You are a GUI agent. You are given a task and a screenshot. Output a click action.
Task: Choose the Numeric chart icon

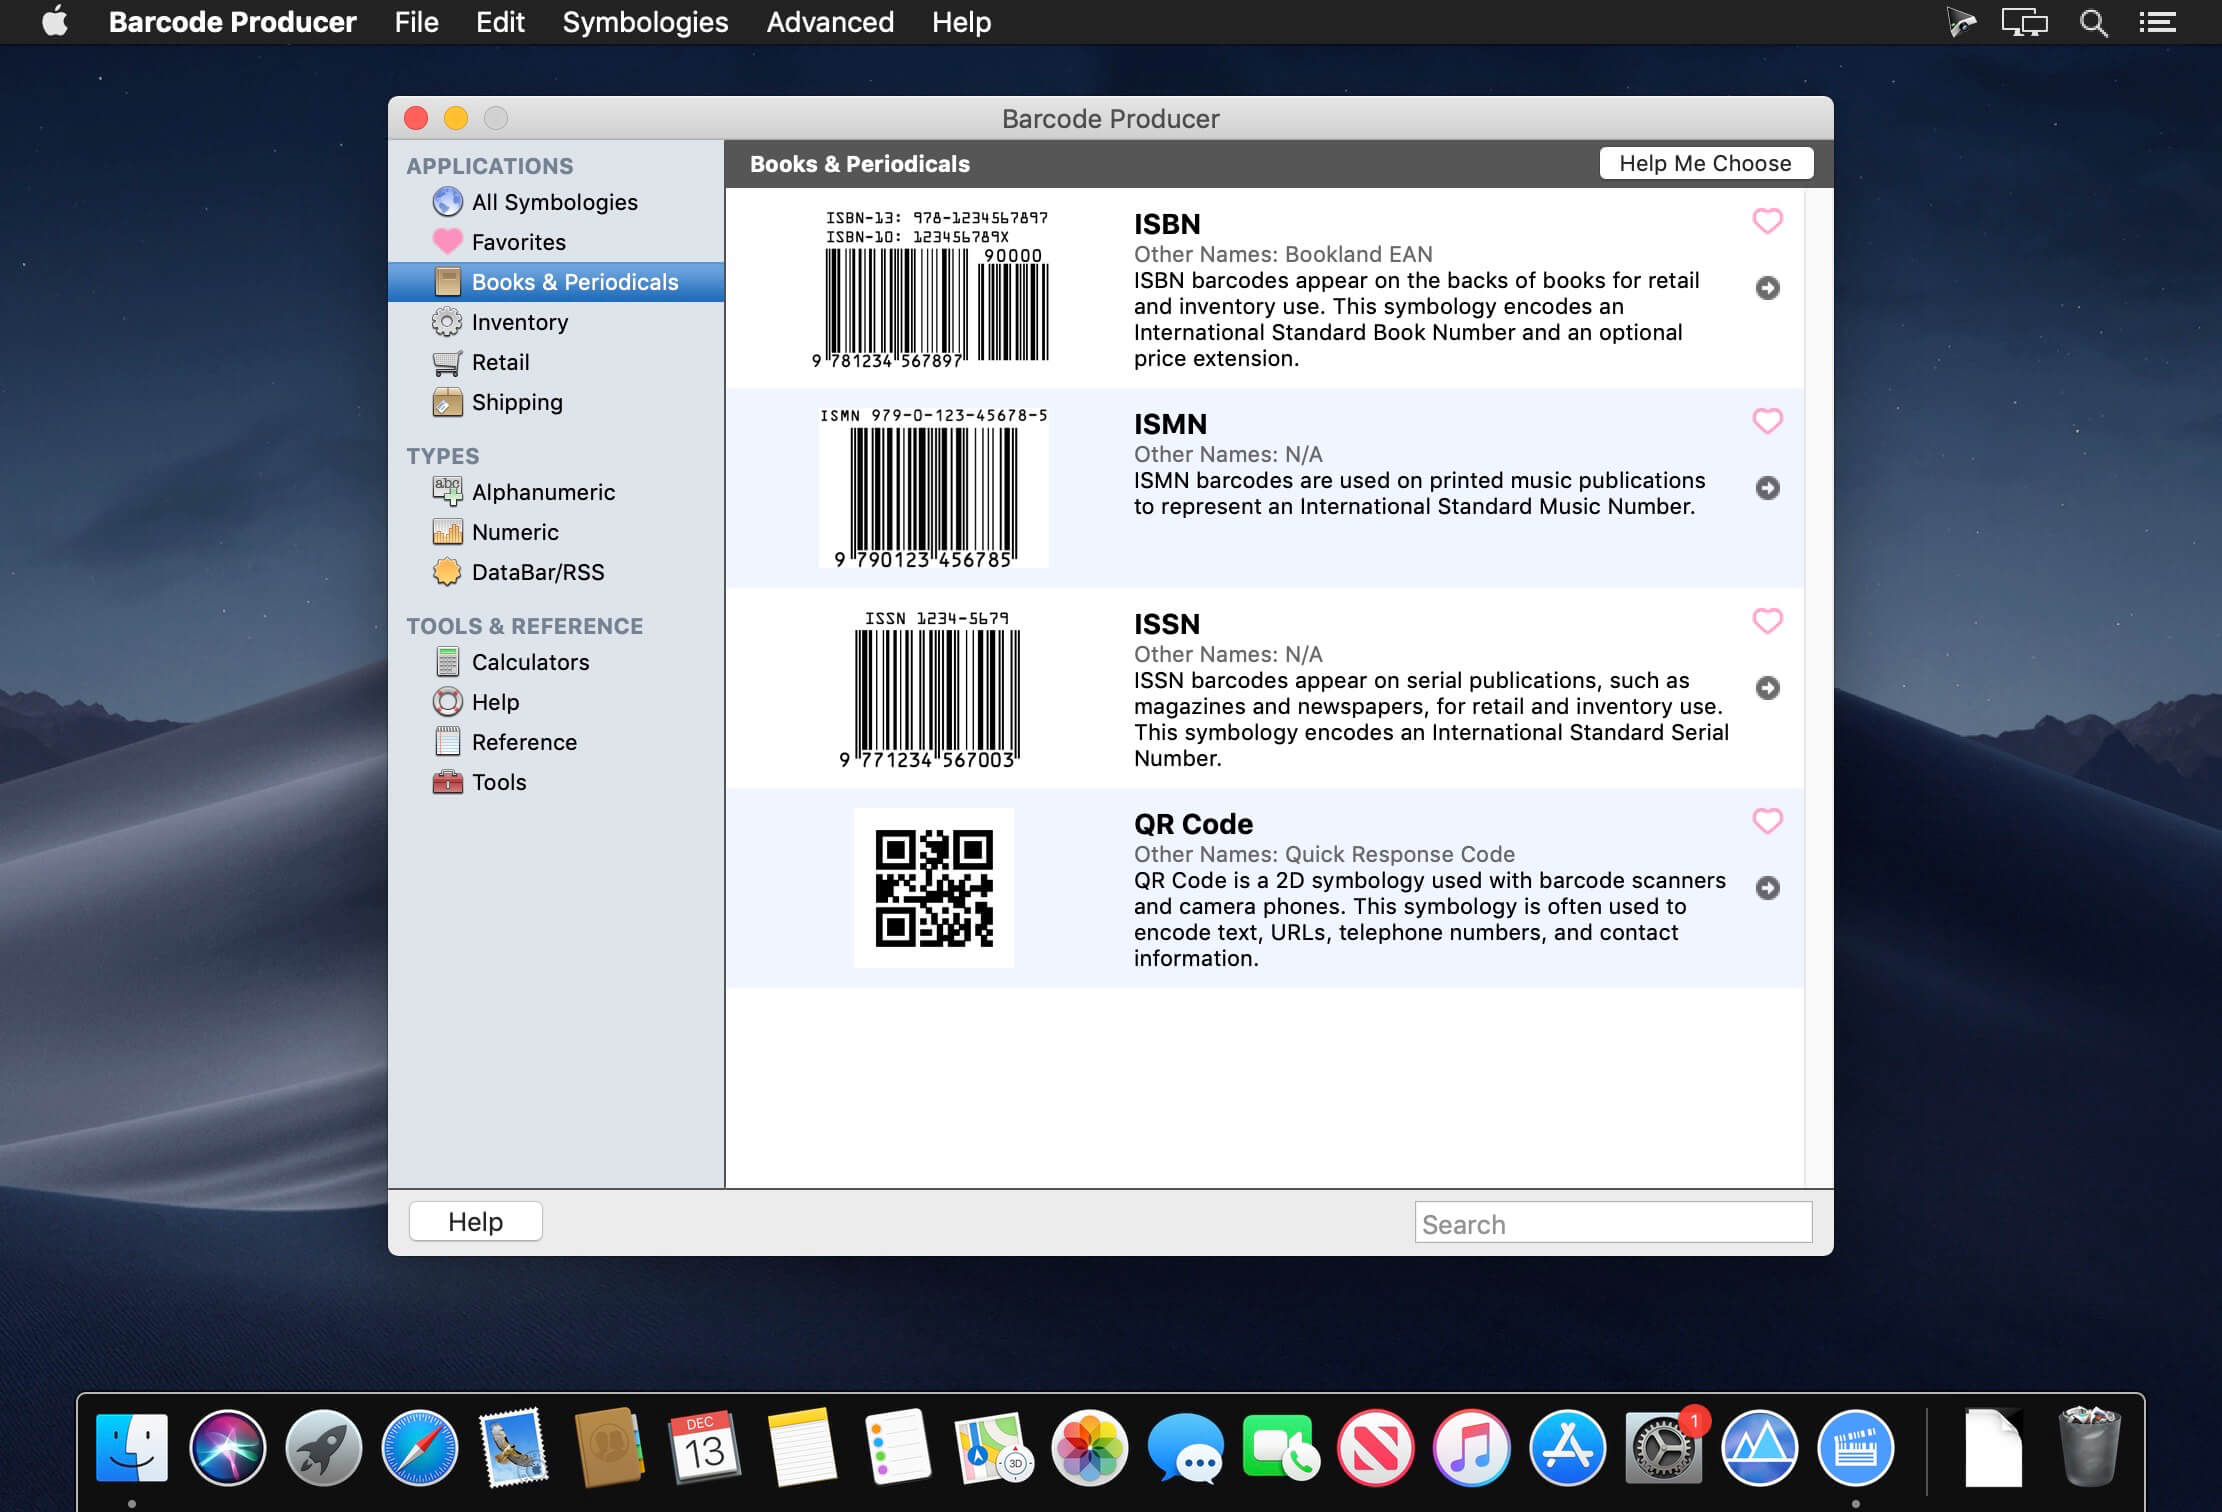coord(447,532)
